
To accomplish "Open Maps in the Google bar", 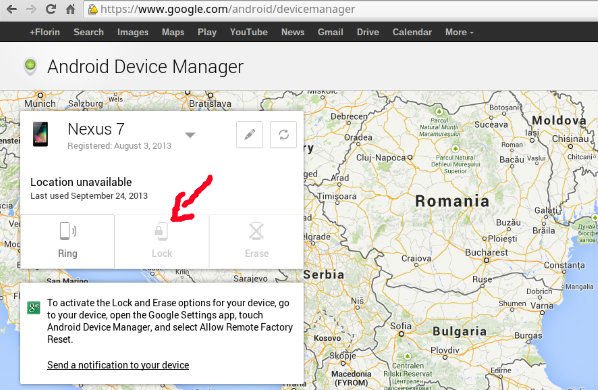I will (173, 32).
